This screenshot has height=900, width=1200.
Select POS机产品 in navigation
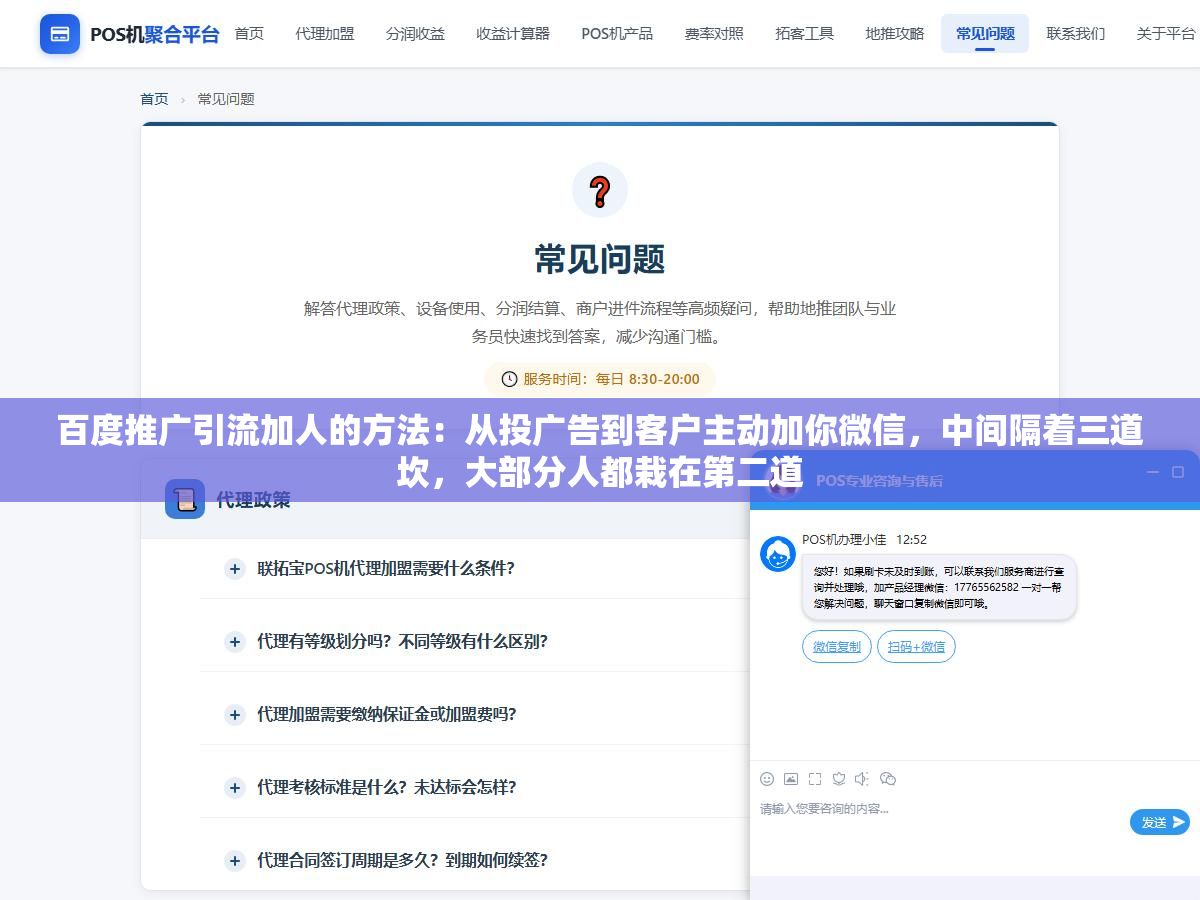617,34
